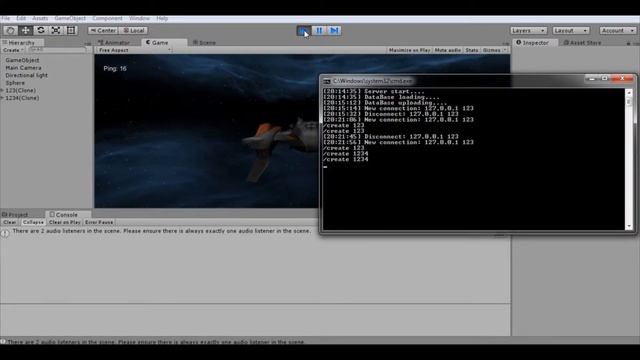Select 1234(Clone) in Hierarchy
Image resolution: width=640 pixels, height=360 pixels.
pyautogui.click(x=22, y=98)
